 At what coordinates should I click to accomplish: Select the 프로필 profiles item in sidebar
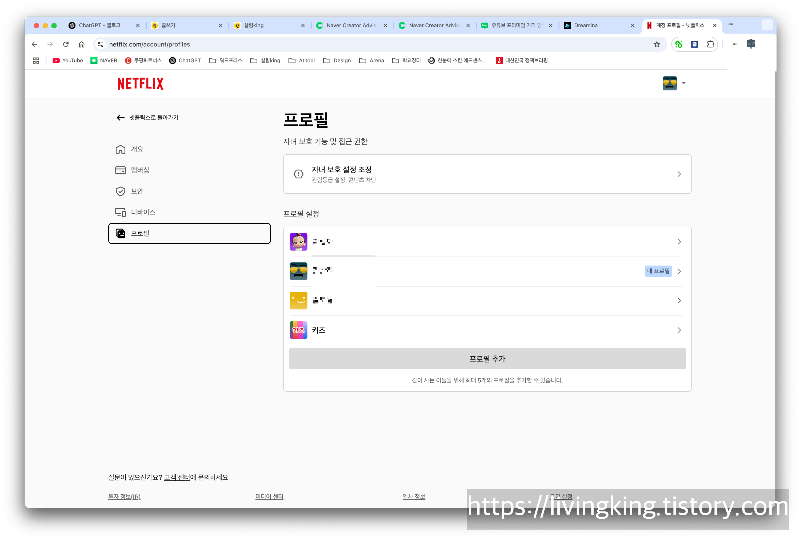tap(189, 233)
